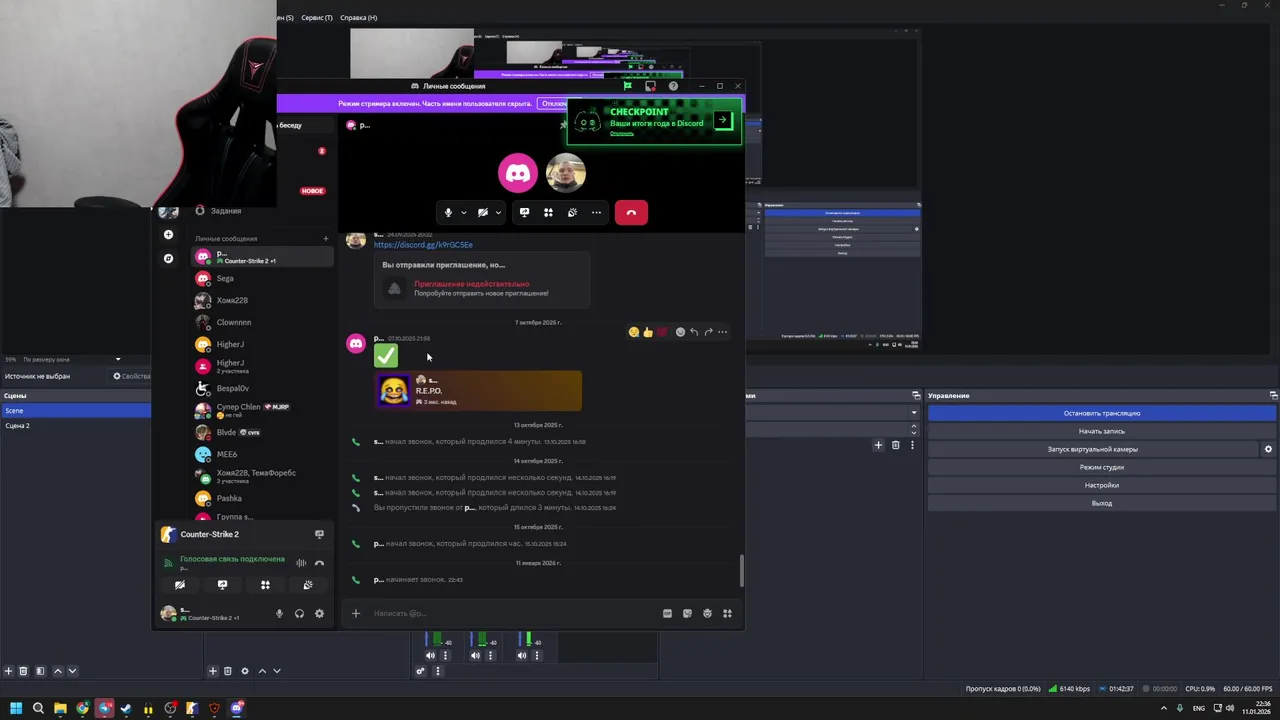Screen dimensions: 1280x720
Task: Open microphone options arrow in call controls
Action: tap(463, 213)
